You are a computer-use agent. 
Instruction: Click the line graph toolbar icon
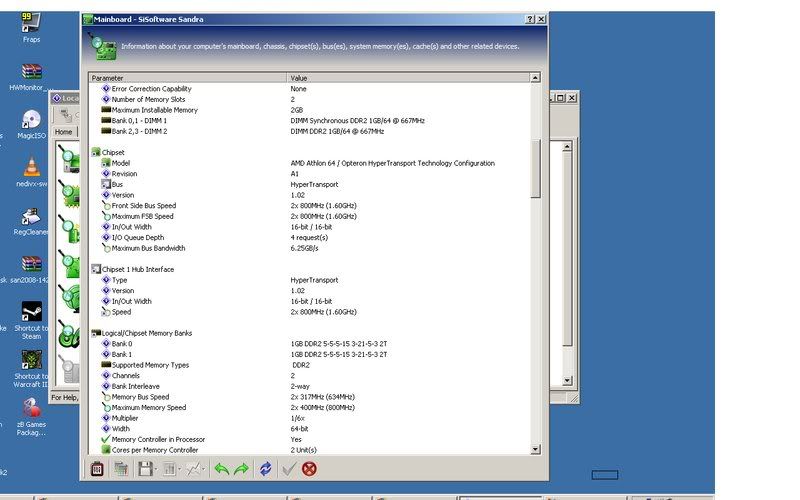tap(193, 468)
